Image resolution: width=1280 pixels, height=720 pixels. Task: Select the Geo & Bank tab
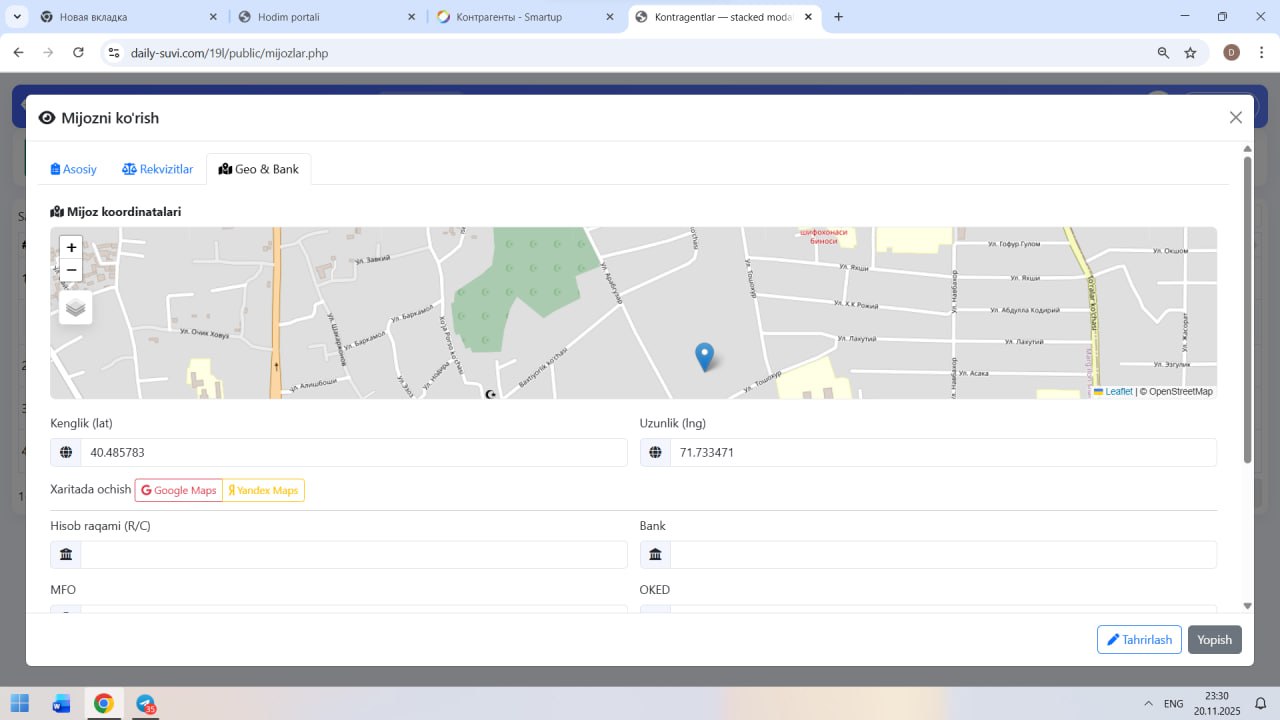tap(259, 169)
